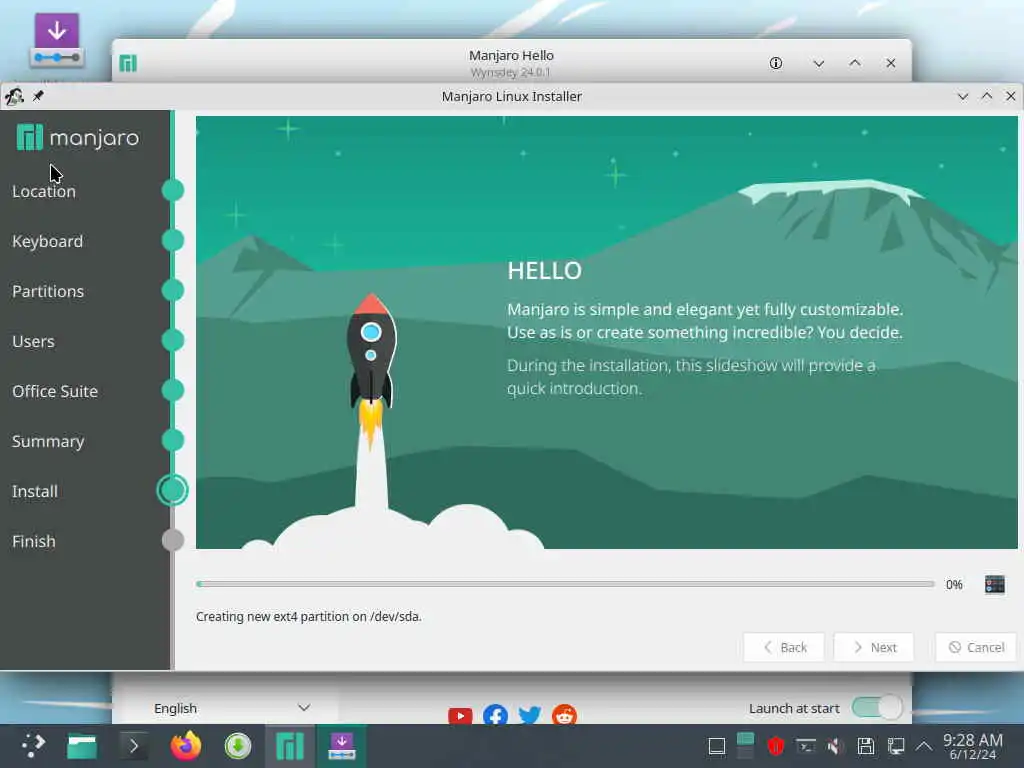Select the Keyboard step in sidebar
This screenshot has width=1024, height=768.
[x=48, y=242]
